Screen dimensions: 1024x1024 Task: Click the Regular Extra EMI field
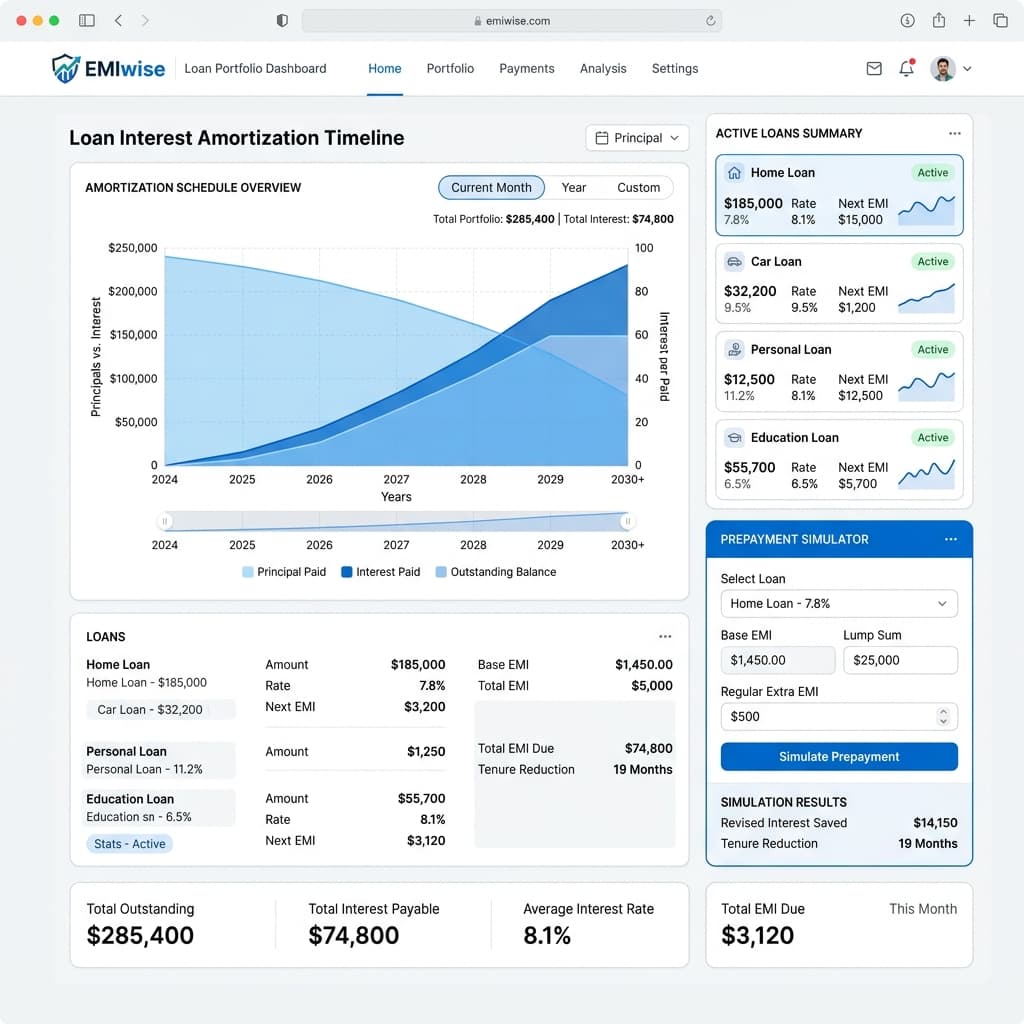click(x=839, y=716)
